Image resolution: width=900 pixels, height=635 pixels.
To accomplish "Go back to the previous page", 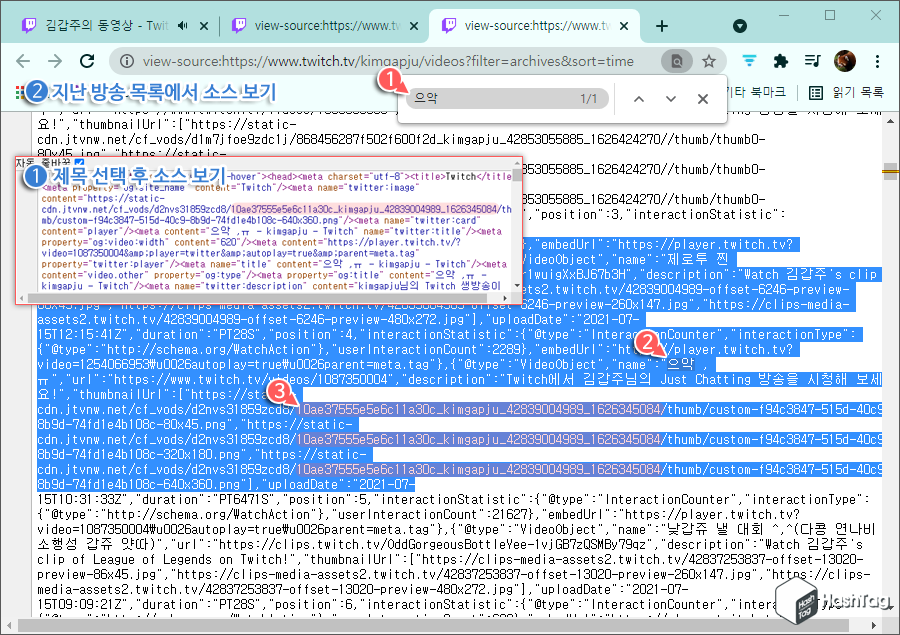I will tap(23, 61).
